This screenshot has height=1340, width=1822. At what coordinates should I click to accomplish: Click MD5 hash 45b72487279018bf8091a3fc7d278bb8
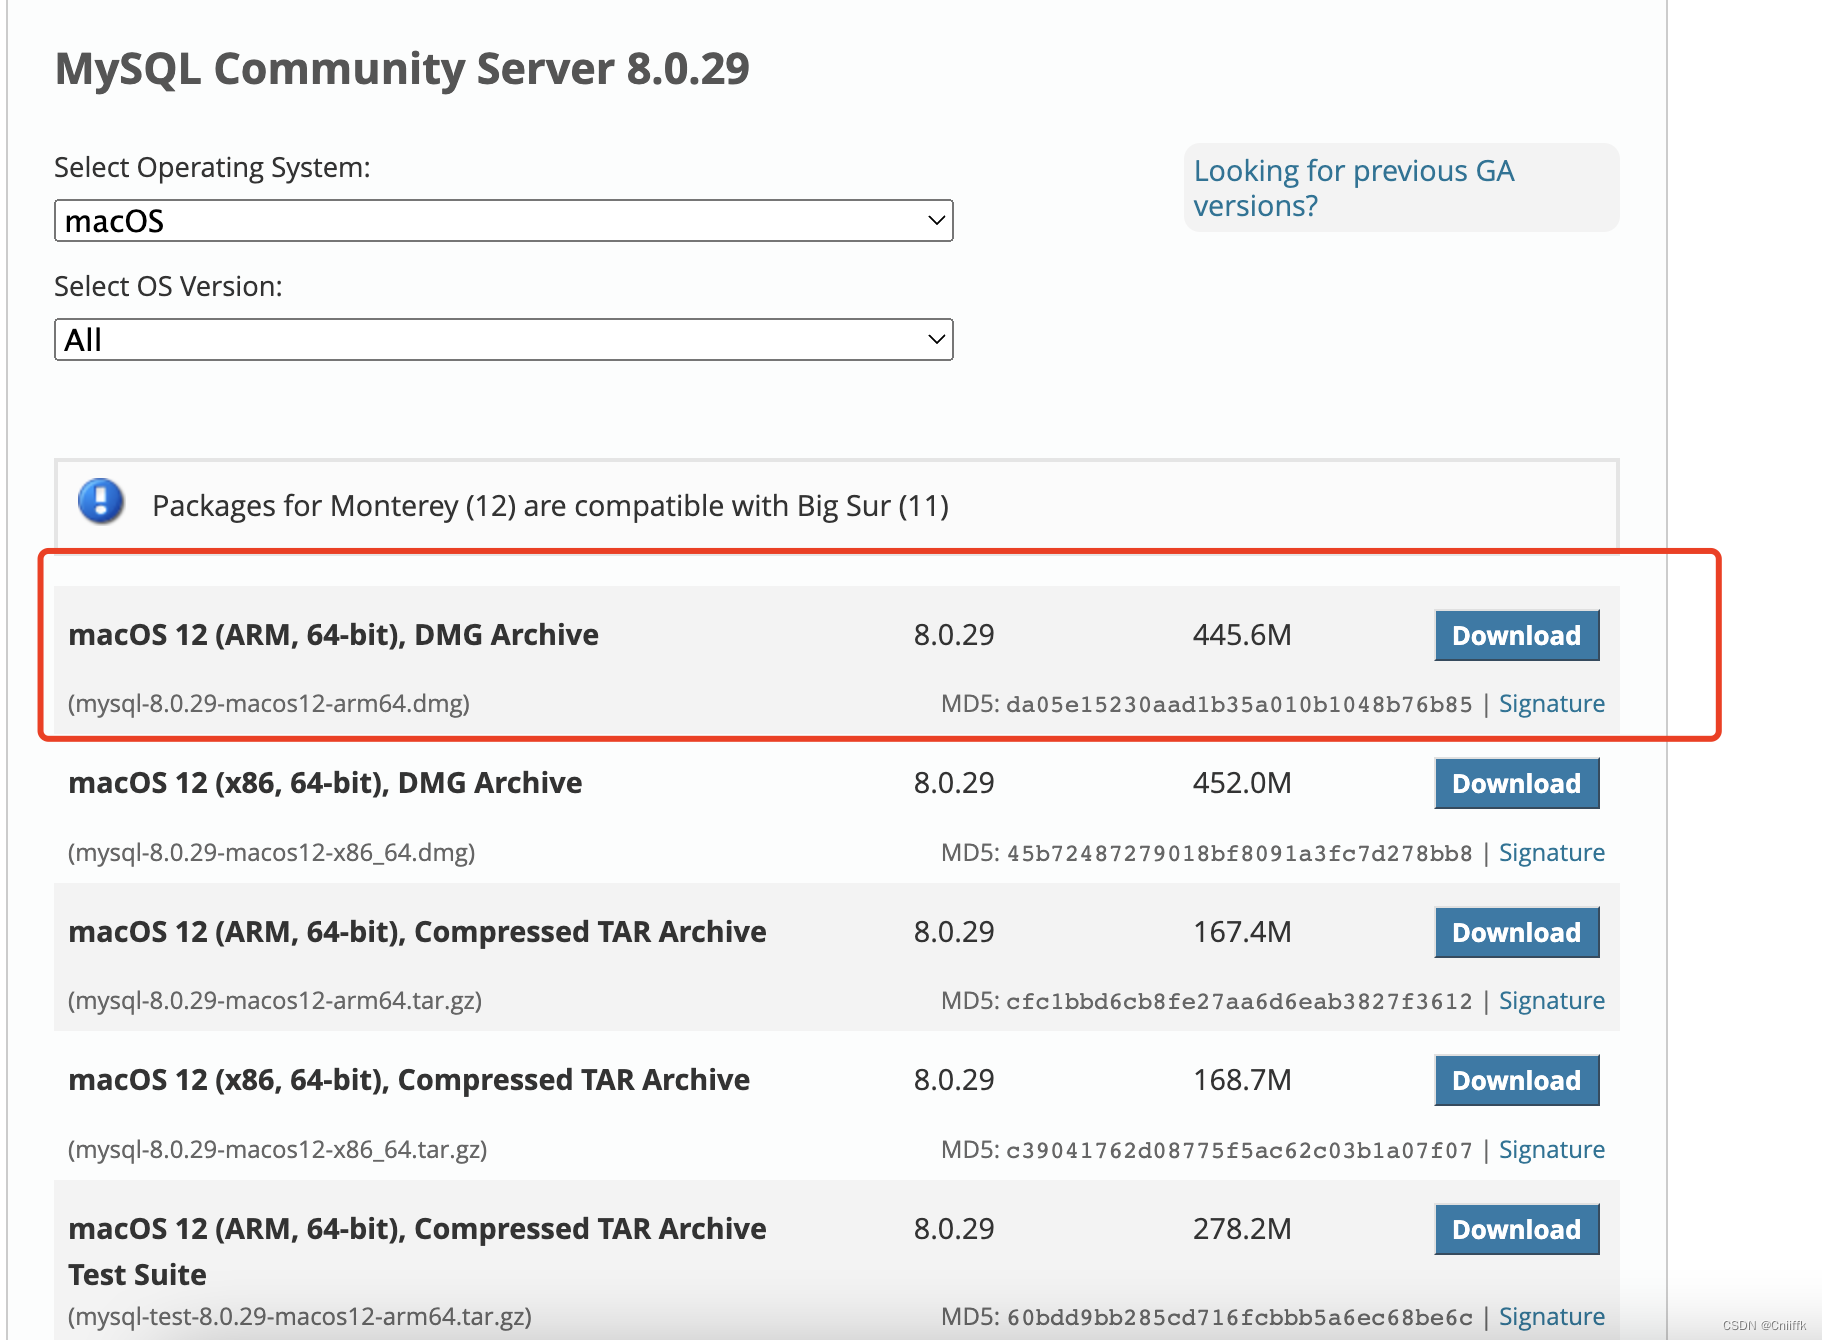[x=1239, y=853]
